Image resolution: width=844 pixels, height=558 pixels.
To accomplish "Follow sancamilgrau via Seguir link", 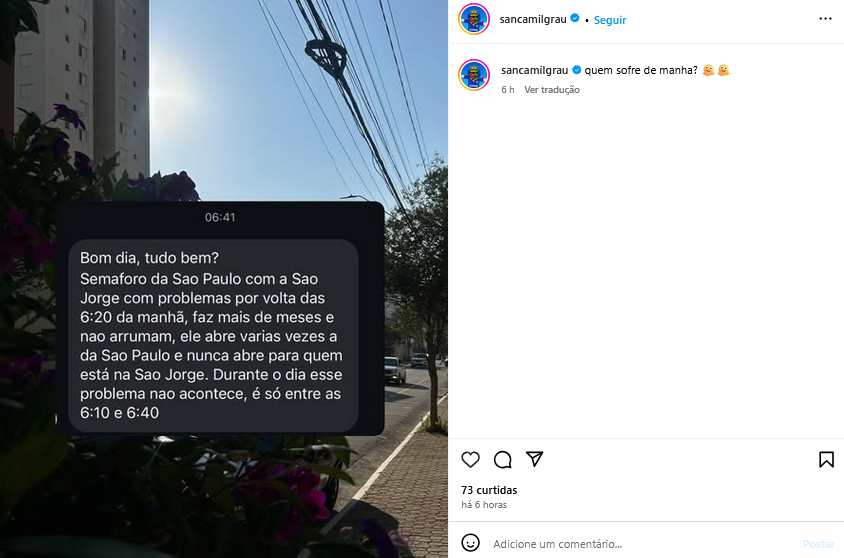I will coord(610,20).
